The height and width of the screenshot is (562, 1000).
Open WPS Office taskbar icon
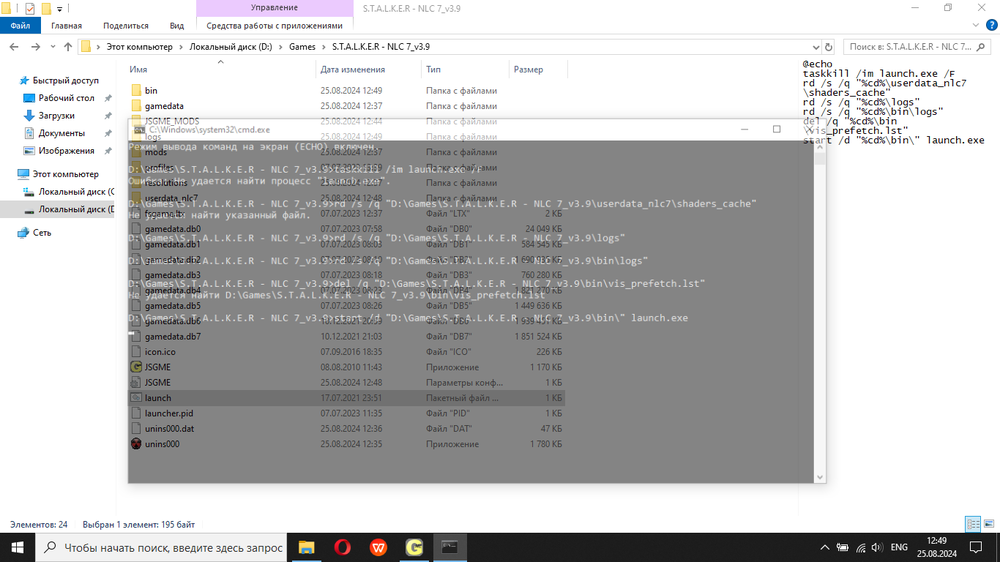pyautogui.click(x=378, y=547)
